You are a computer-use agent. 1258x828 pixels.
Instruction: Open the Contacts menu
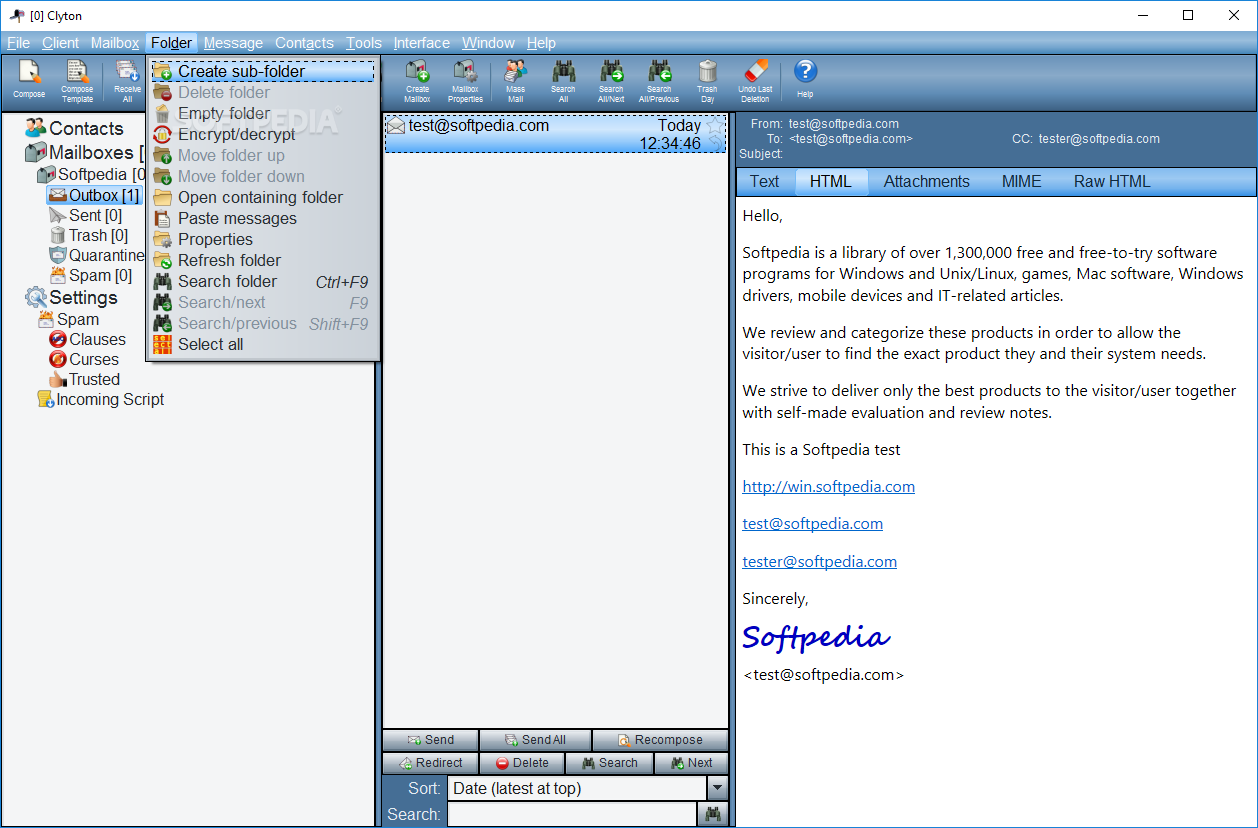(x=304, y=43)
